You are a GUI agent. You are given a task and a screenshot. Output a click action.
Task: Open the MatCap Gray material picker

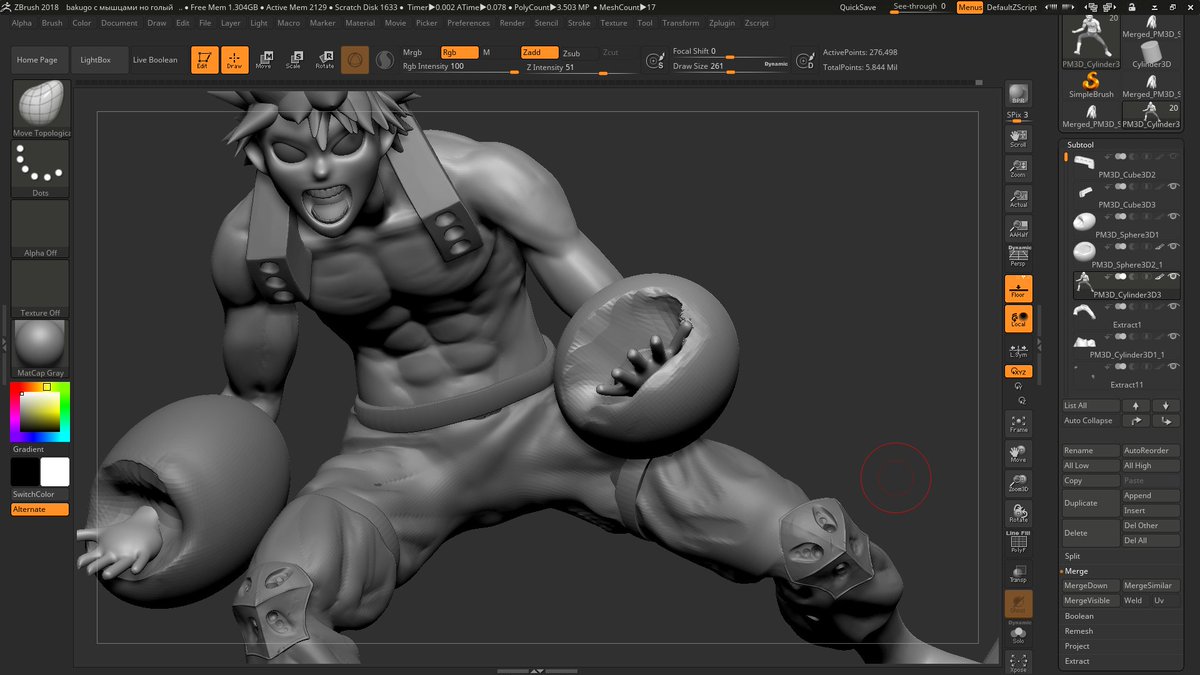40,348
